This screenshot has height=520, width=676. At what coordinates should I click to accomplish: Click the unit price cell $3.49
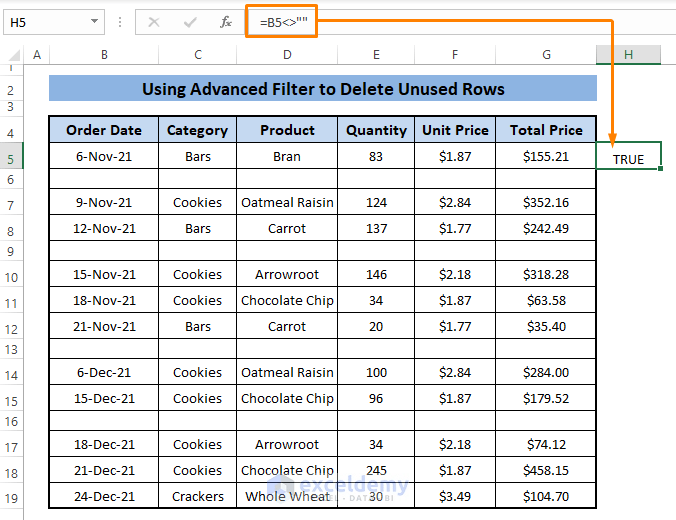pyautogui.click(x=455, y=496)
